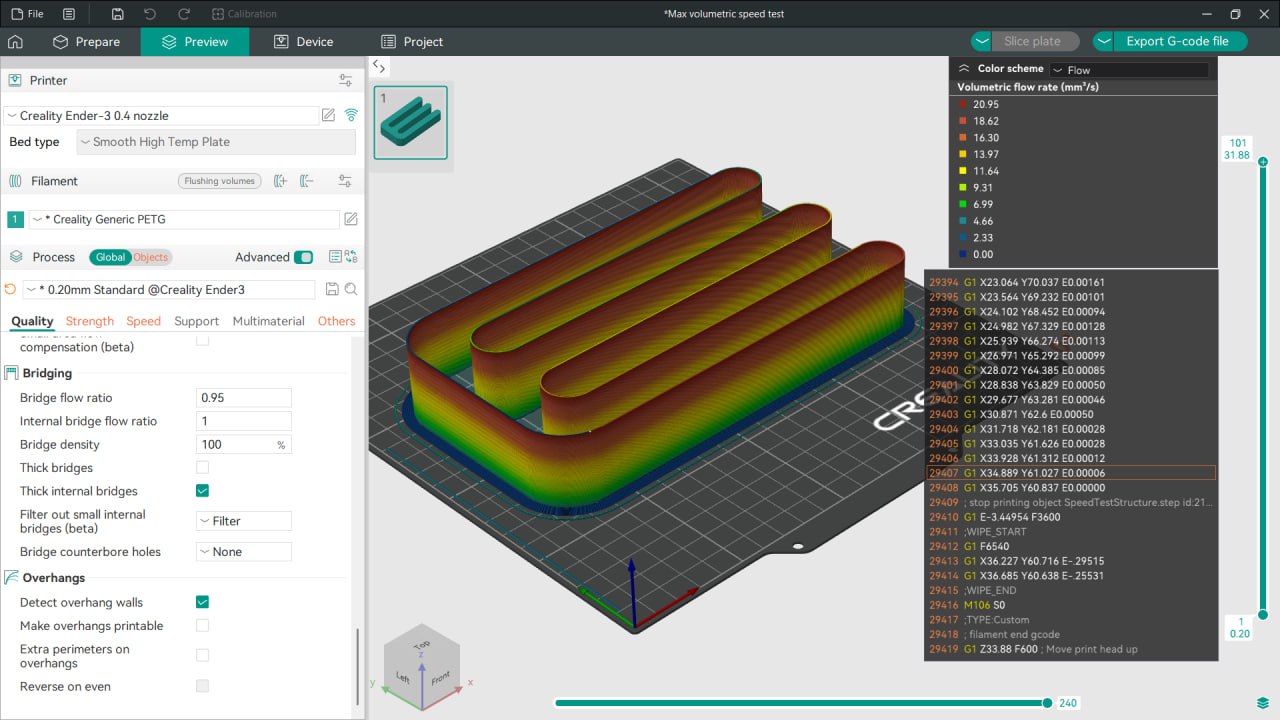Click the Bridge density field

tap(244, 444)
